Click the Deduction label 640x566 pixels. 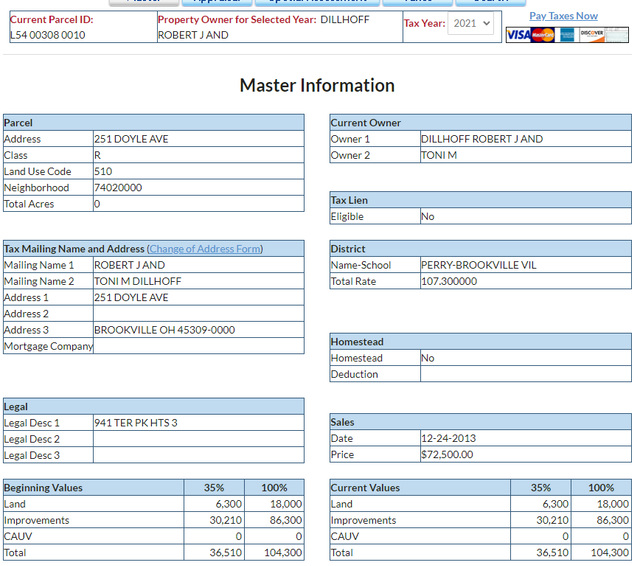click(x=354, y=374)
